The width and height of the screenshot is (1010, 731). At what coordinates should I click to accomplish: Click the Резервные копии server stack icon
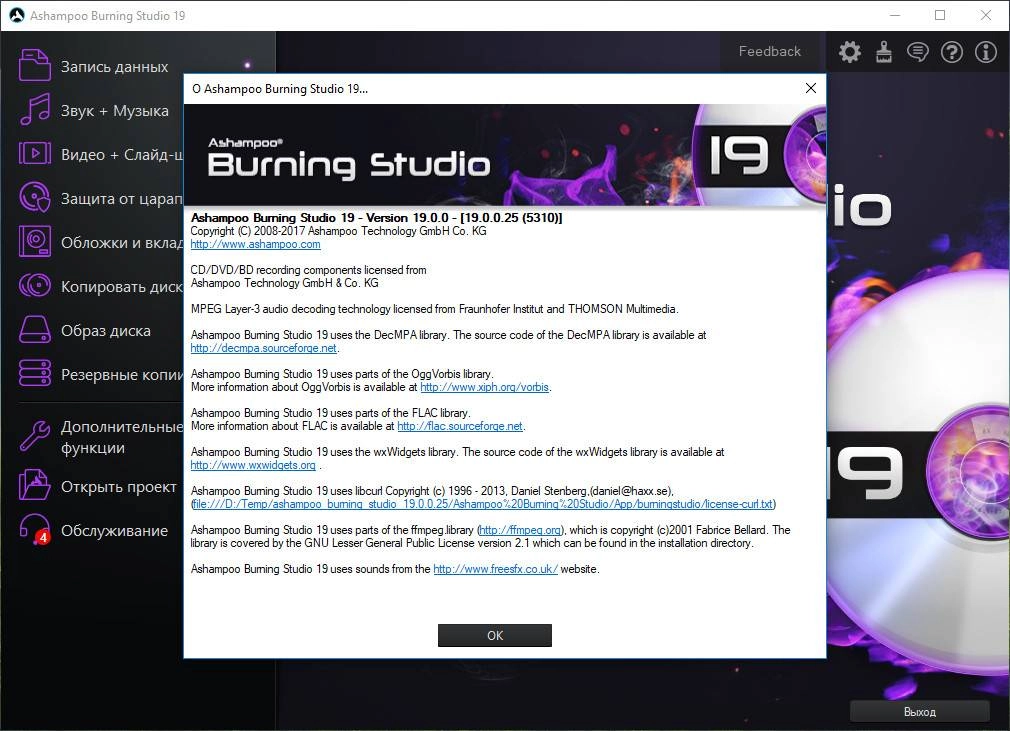point(34,374)
